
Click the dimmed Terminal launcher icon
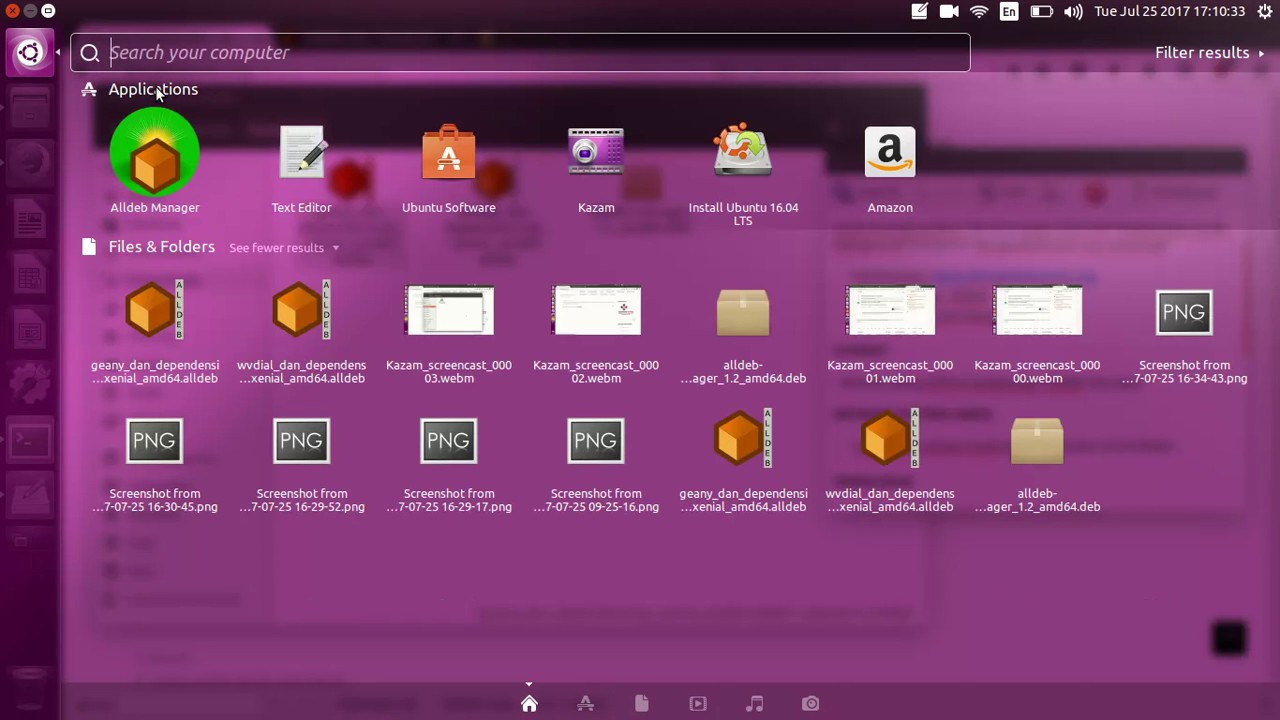pyautogui.click(x=29, y=441)
